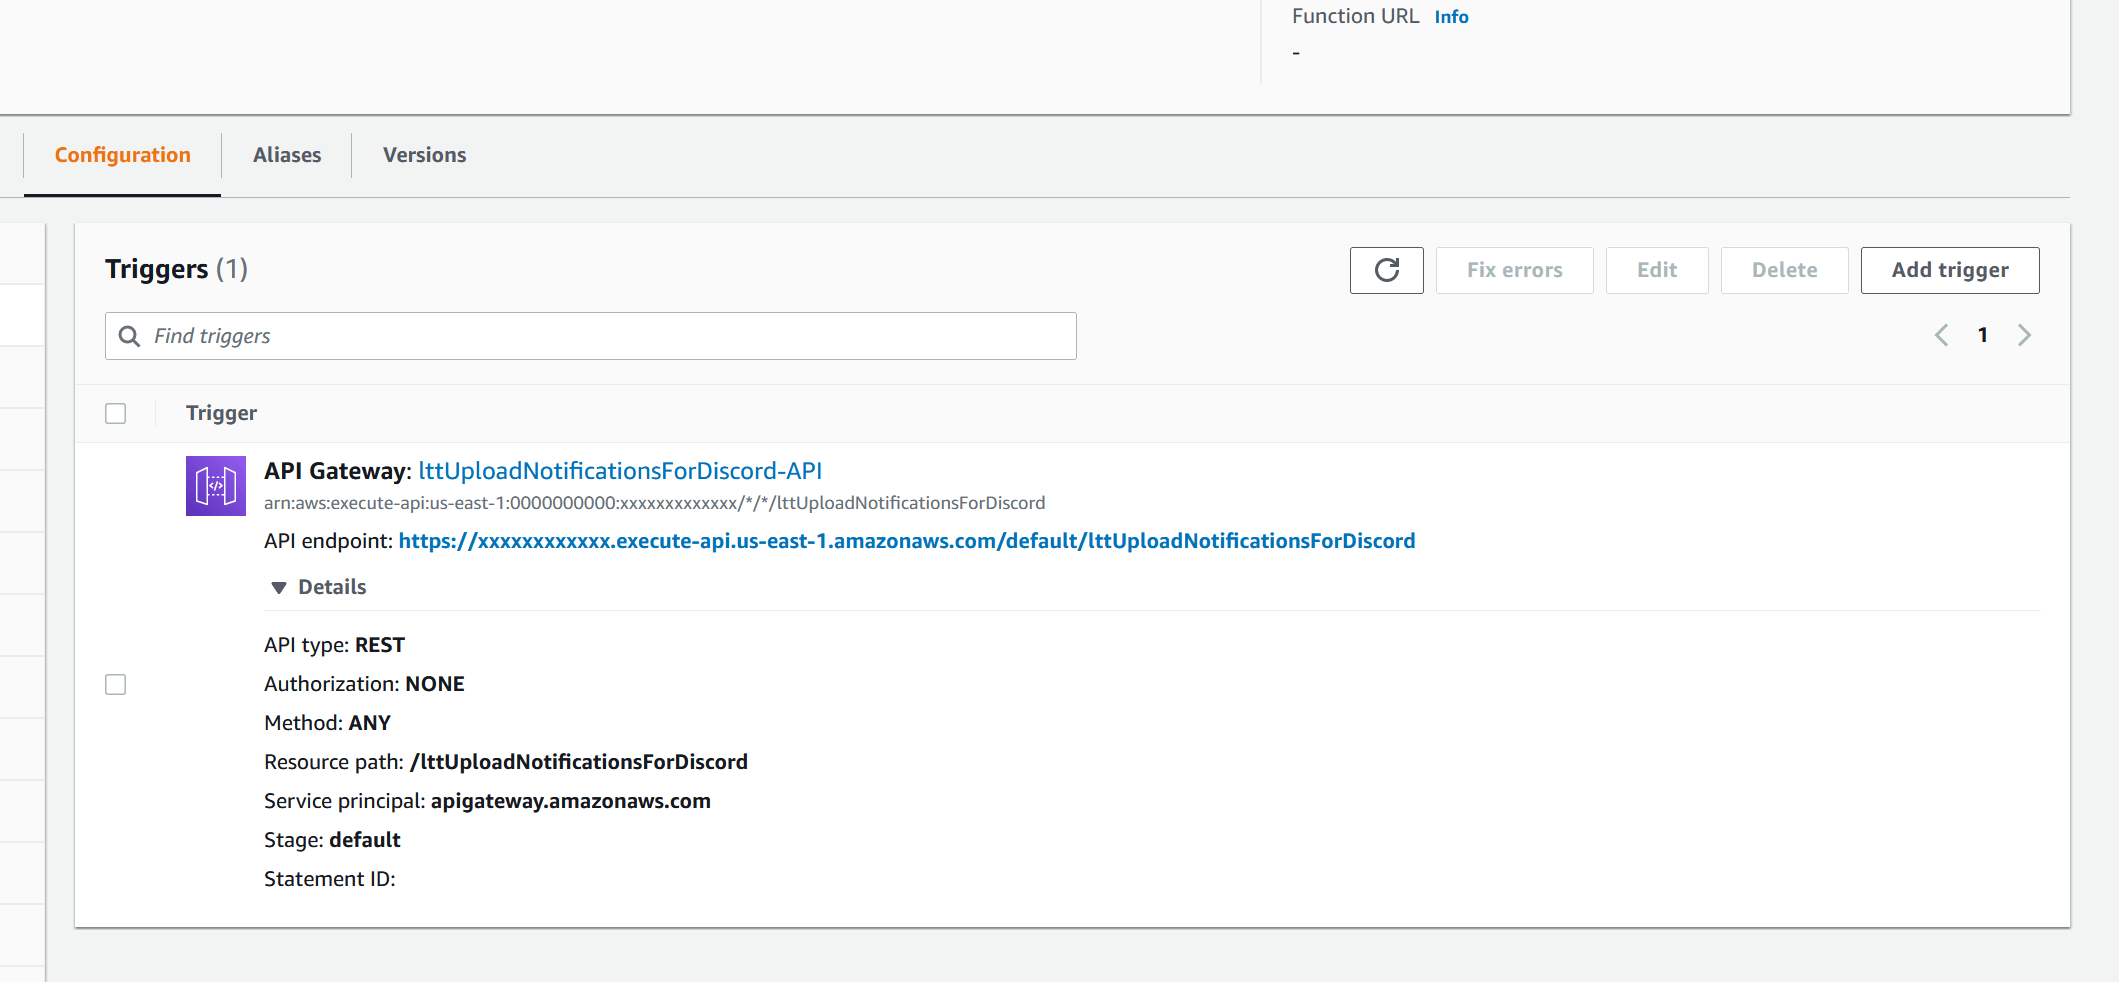The image size is (2119, 982).
Task: Switch to the Aliases tab
Action: (287, 155)
